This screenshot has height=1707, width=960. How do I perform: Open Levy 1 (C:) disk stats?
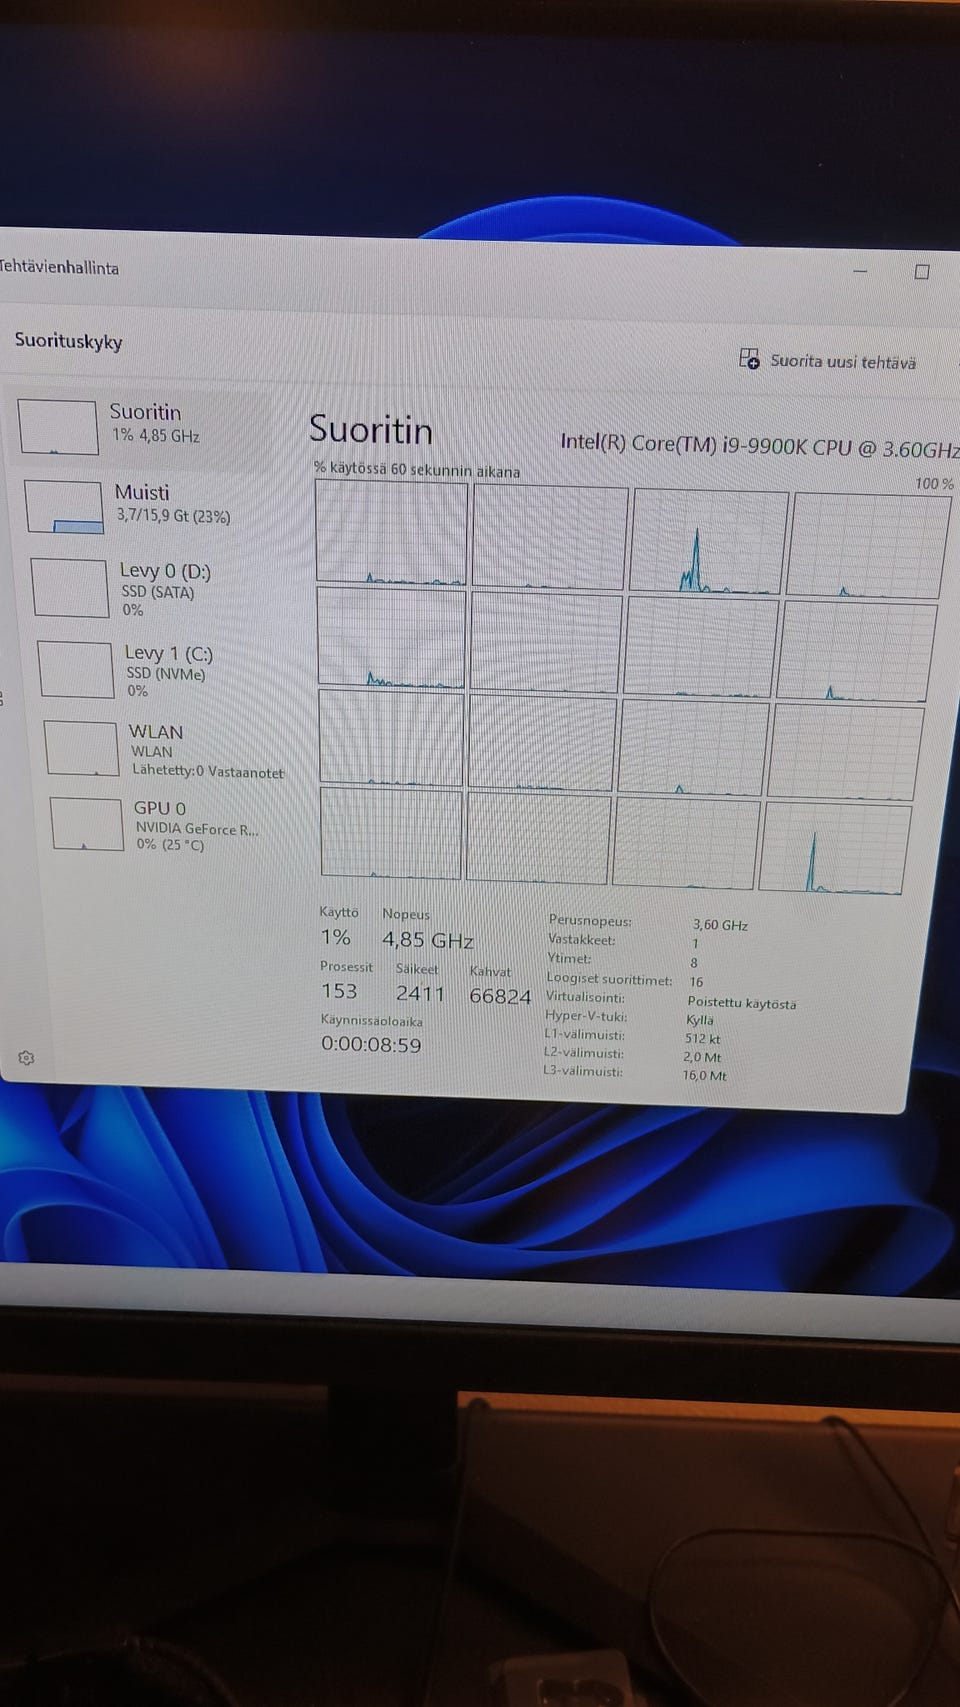tap(155, 670)
